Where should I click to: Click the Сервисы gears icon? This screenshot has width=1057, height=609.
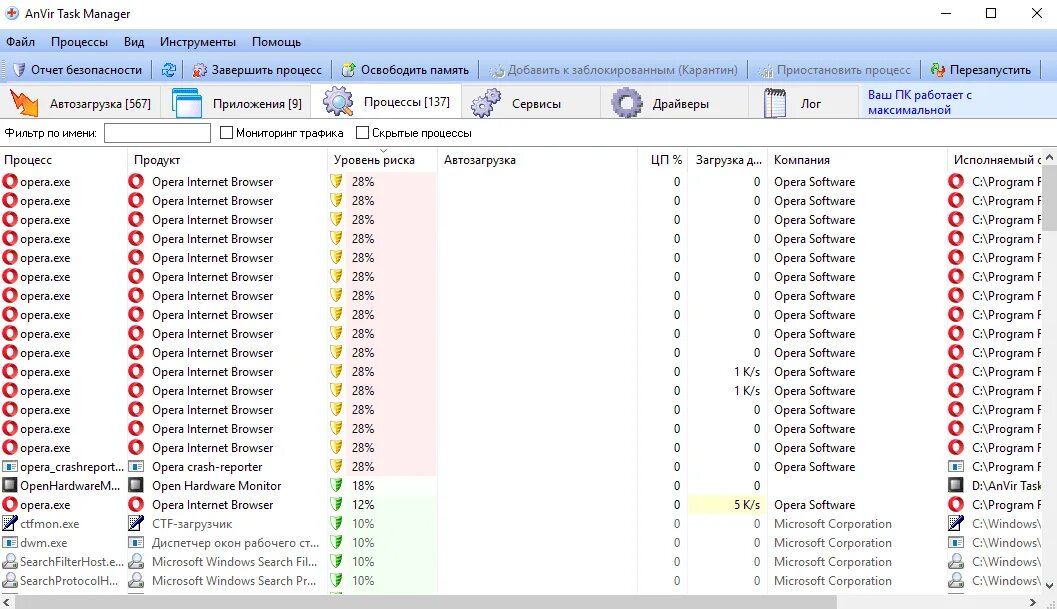485,103
